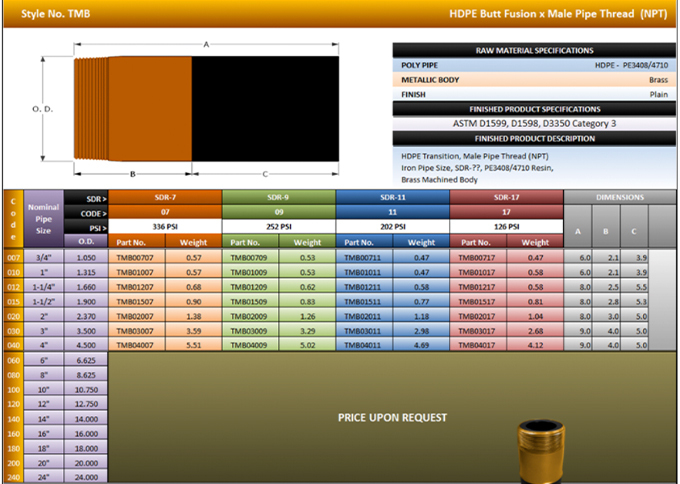Open part number TMB04017
The image size is (680, 484).
point(477,345)
